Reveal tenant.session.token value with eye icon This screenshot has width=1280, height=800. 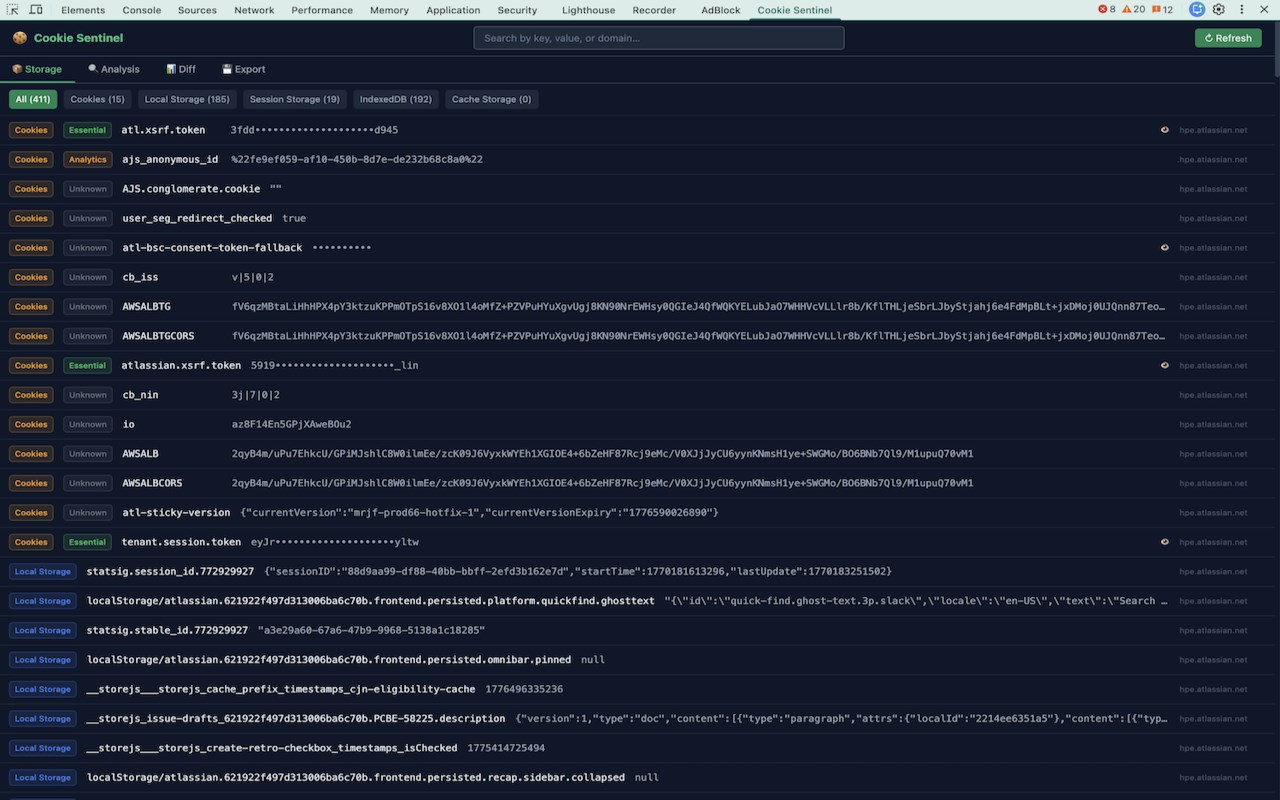pyautogui.click(x=1165, y=542)
